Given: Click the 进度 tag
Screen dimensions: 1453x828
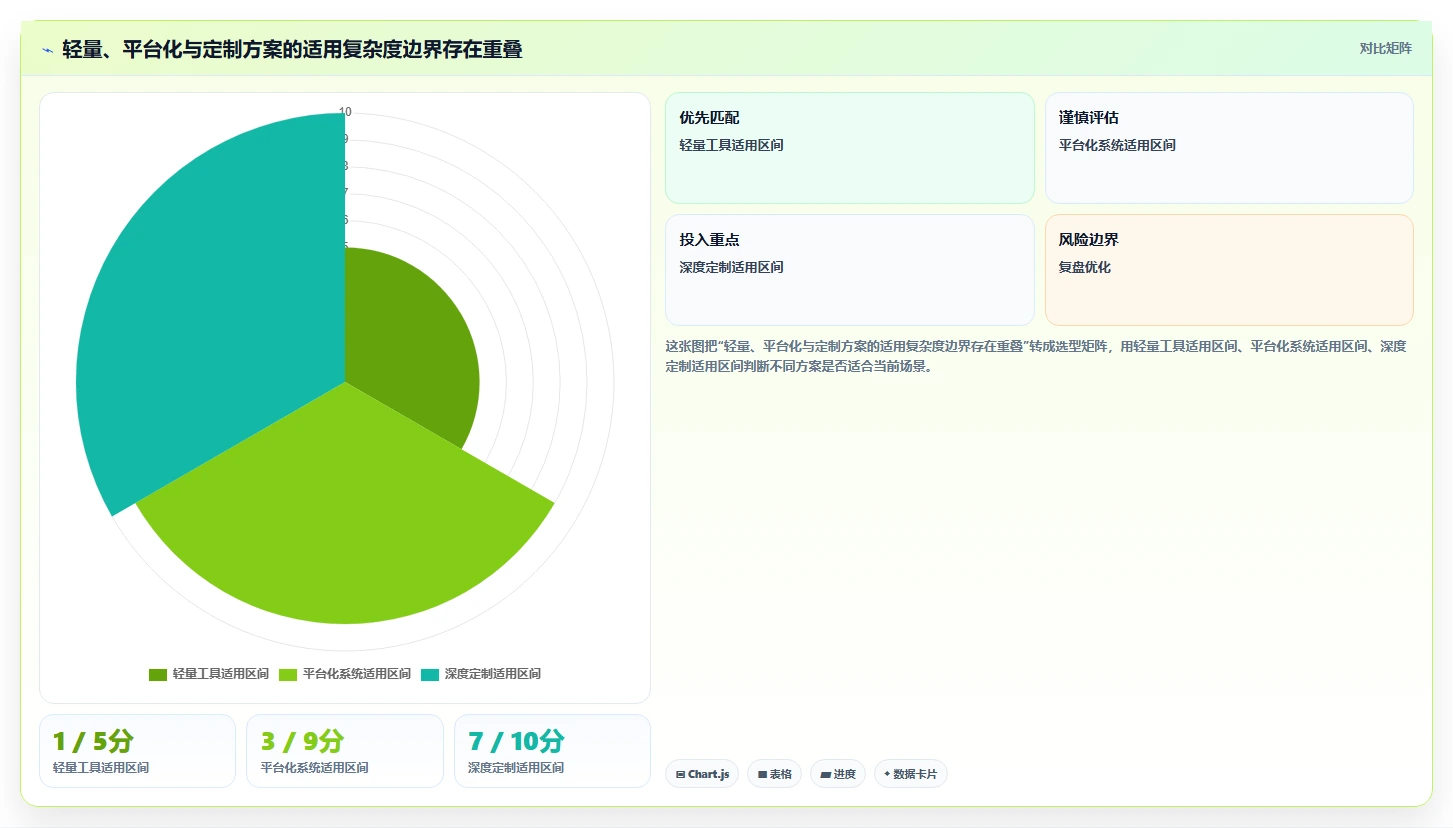Looking at the screenshot, I should 838,774.
